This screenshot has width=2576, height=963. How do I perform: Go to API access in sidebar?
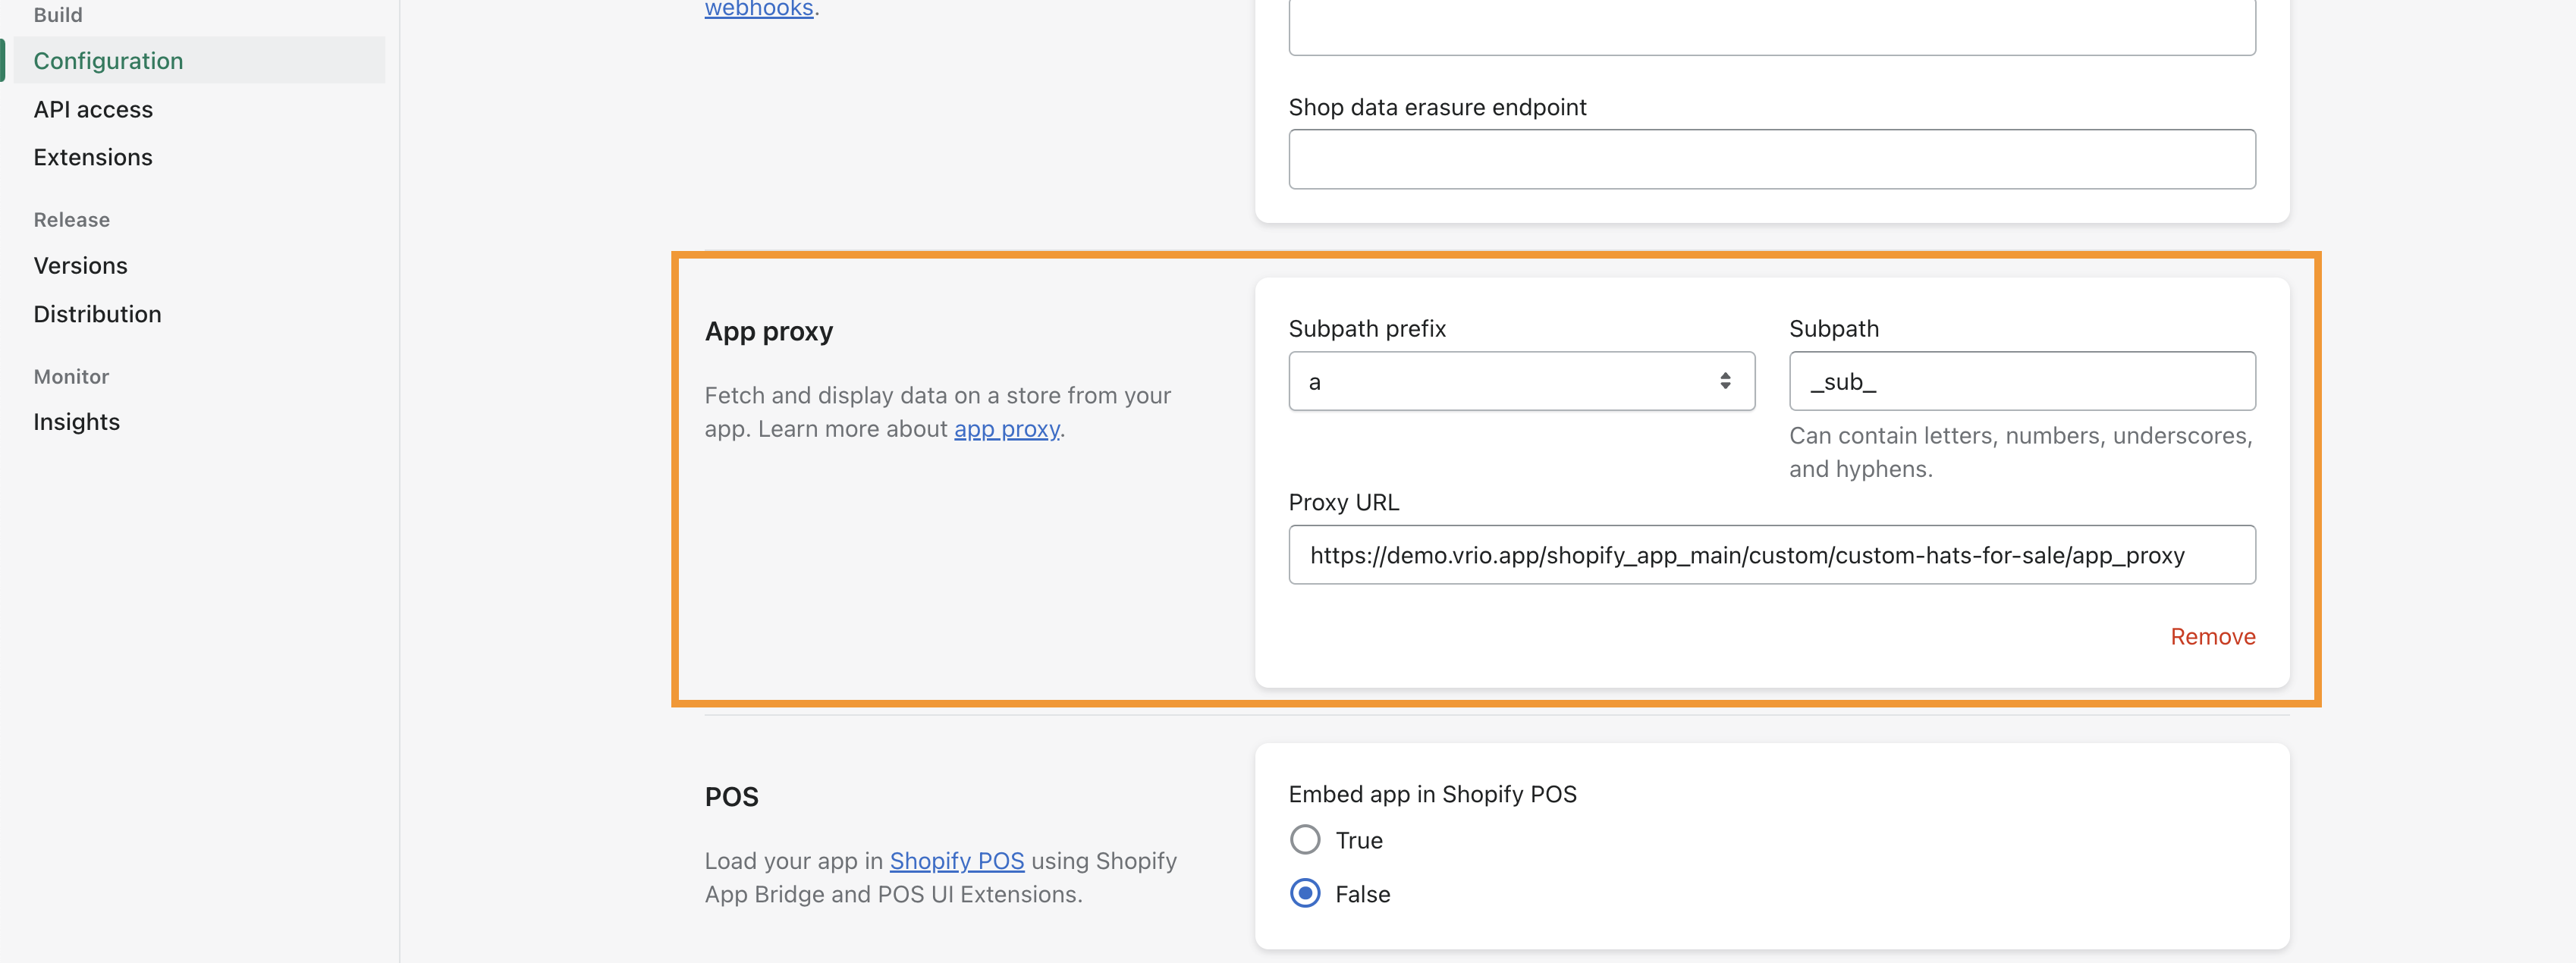point(93,109)
